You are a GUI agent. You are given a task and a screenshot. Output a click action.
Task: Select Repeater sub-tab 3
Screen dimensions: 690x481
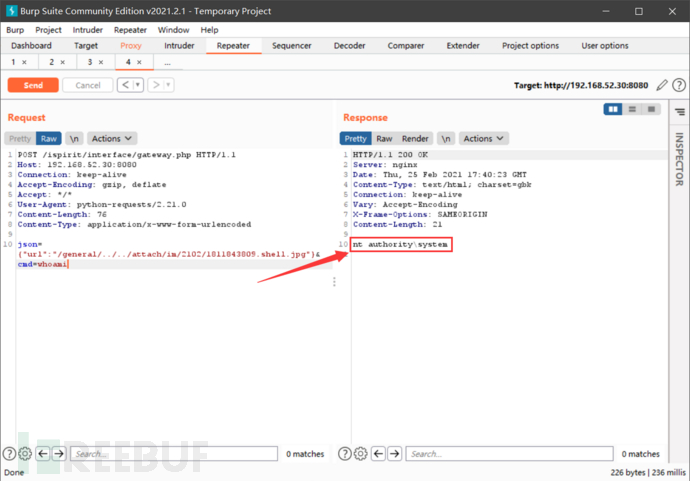pos(90,62)
